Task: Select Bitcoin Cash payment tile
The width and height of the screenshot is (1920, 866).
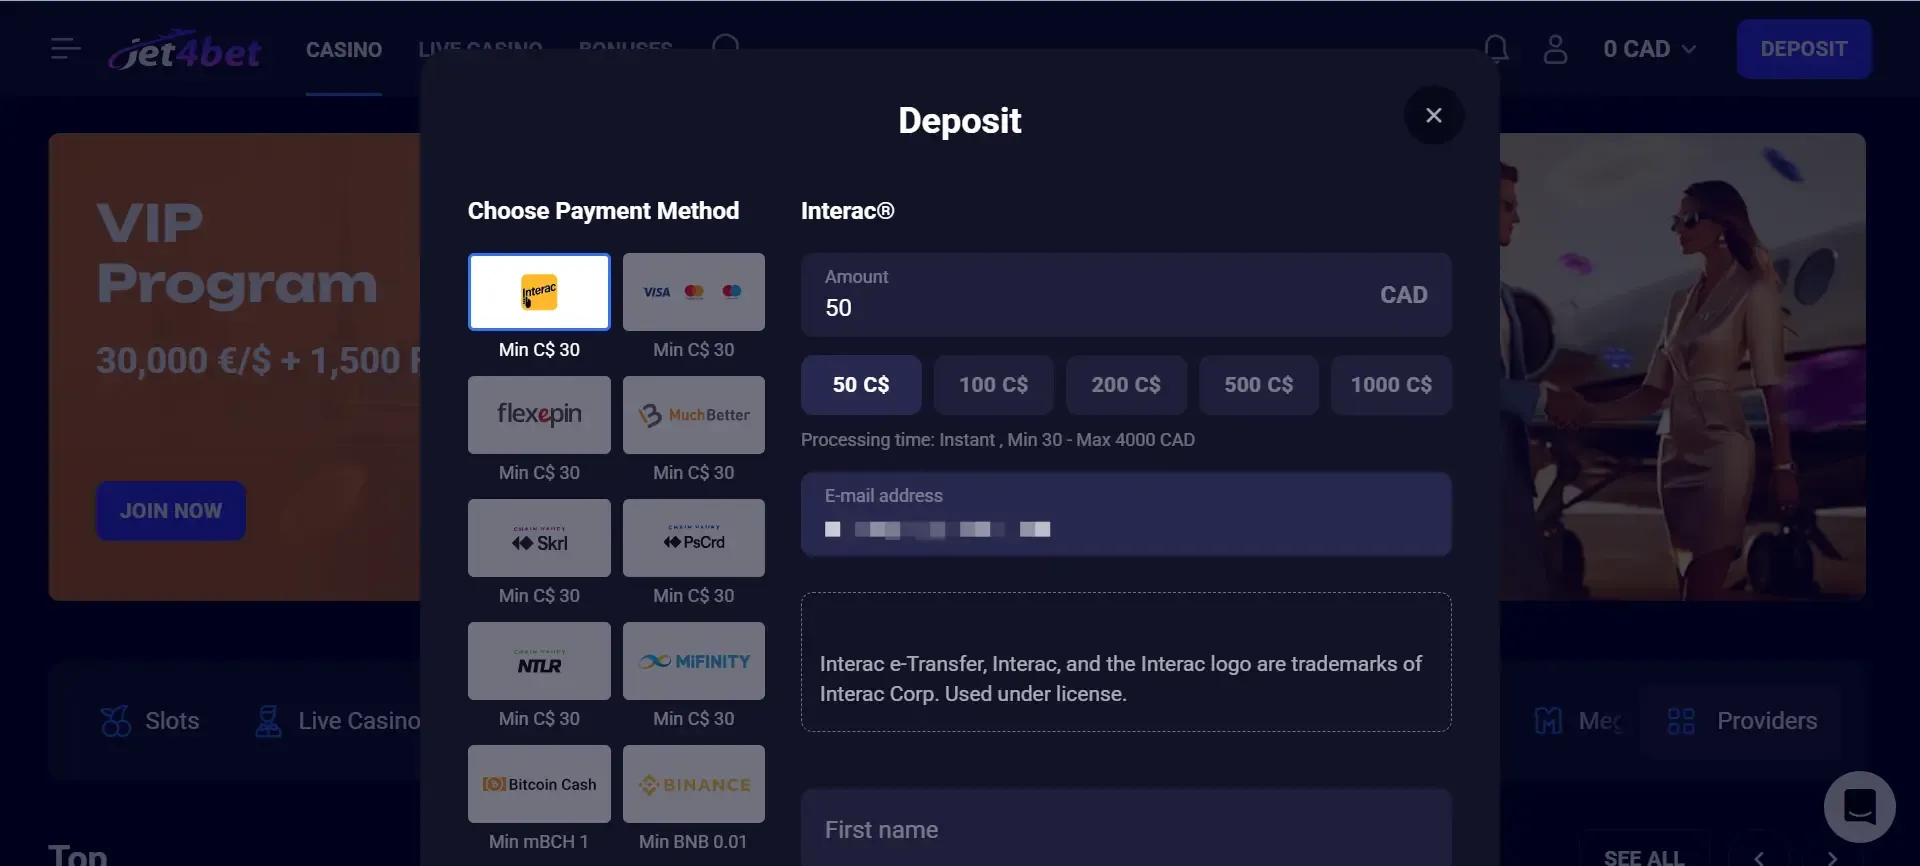Action: point(539,784)
